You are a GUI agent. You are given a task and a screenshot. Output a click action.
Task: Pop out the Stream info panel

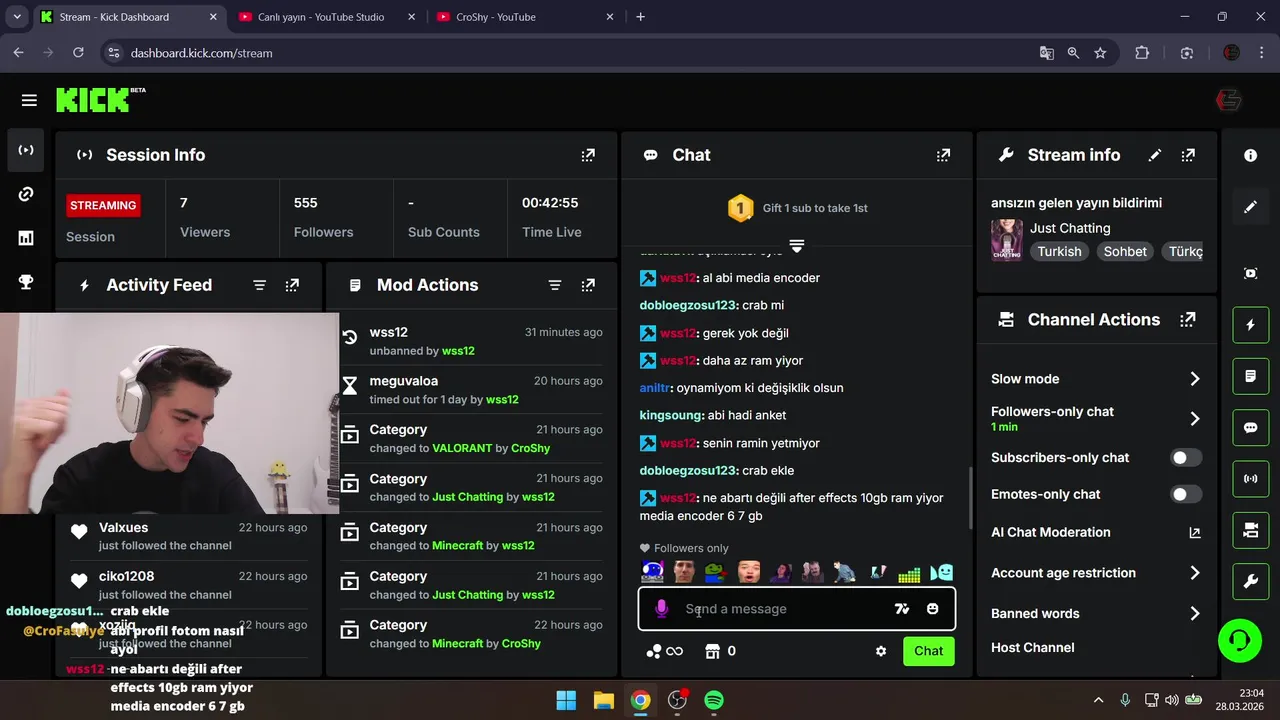tap(1188, 155)
